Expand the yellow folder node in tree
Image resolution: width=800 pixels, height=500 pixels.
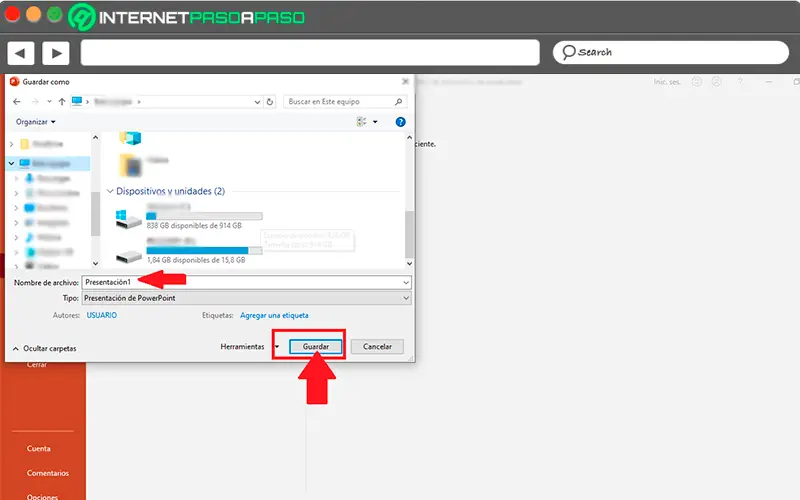point(11,144)
